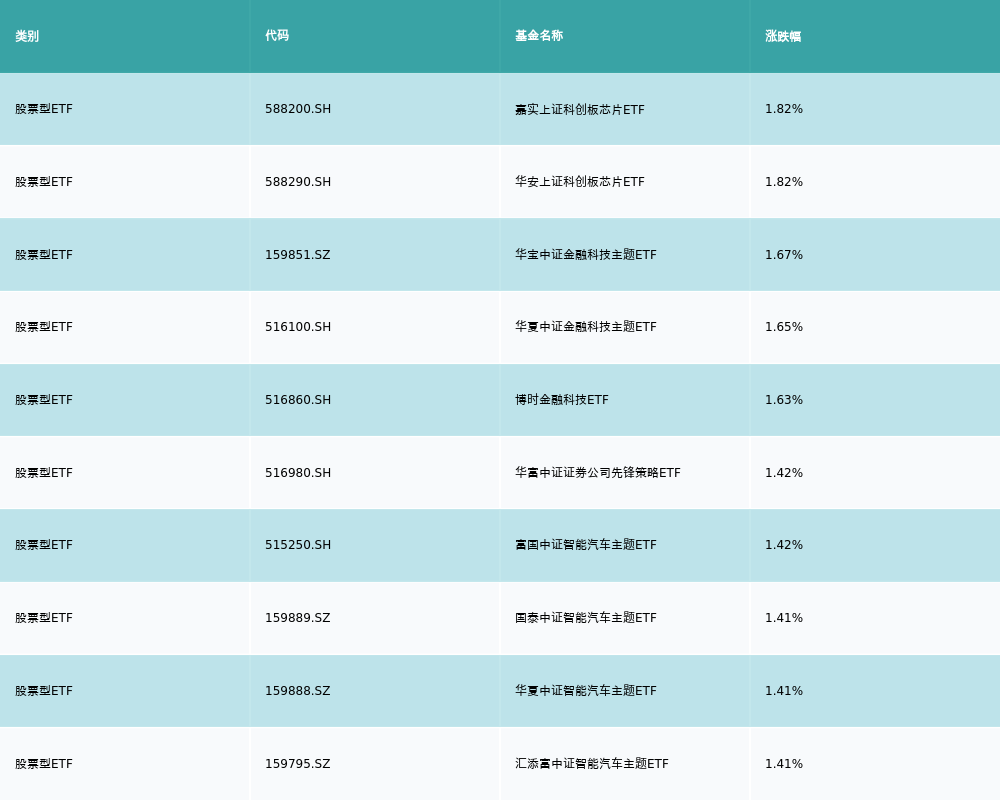
Task: Select code 516980.SH
Action: [x=298, y=473]
